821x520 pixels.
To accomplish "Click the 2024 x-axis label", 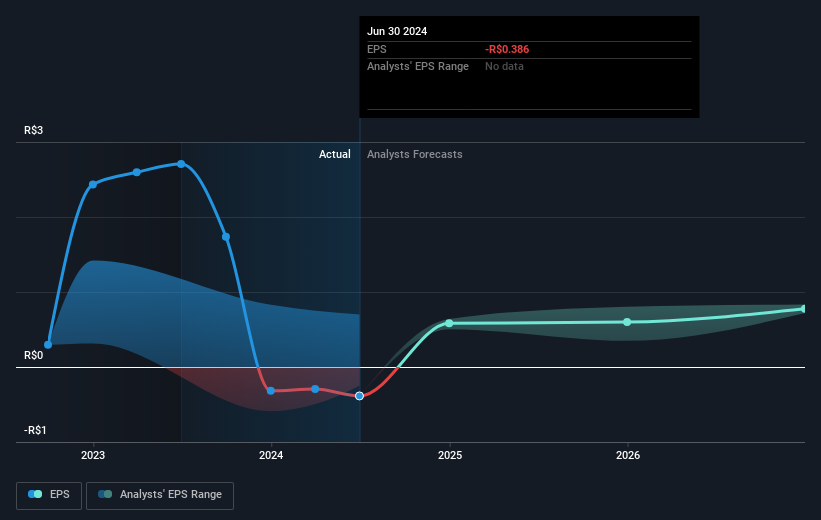I will [271, 455].
